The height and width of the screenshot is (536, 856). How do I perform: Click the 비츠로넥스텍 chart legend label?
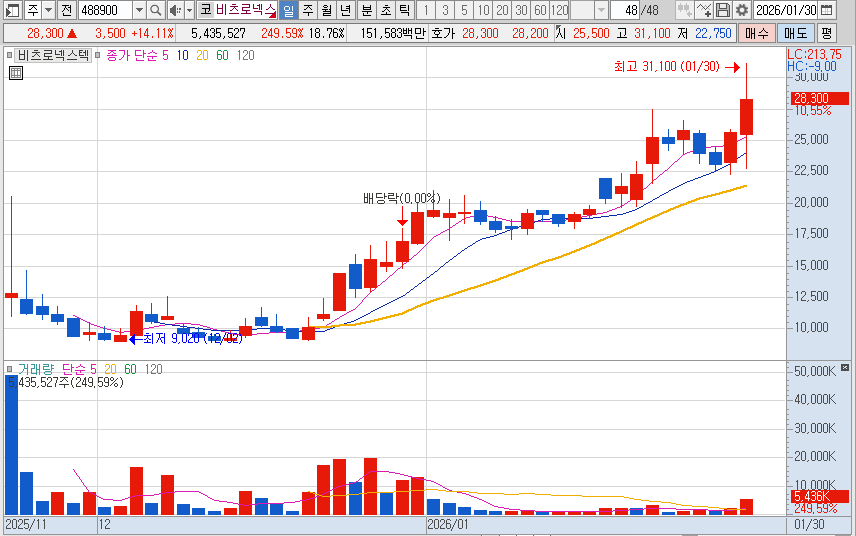pyautogui.click(x=52, y=55)
